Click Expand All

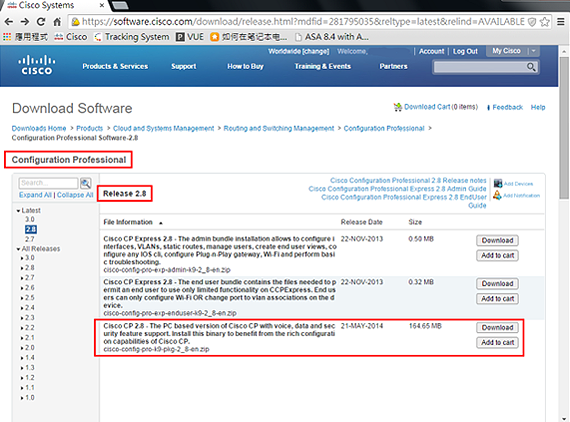35,195
